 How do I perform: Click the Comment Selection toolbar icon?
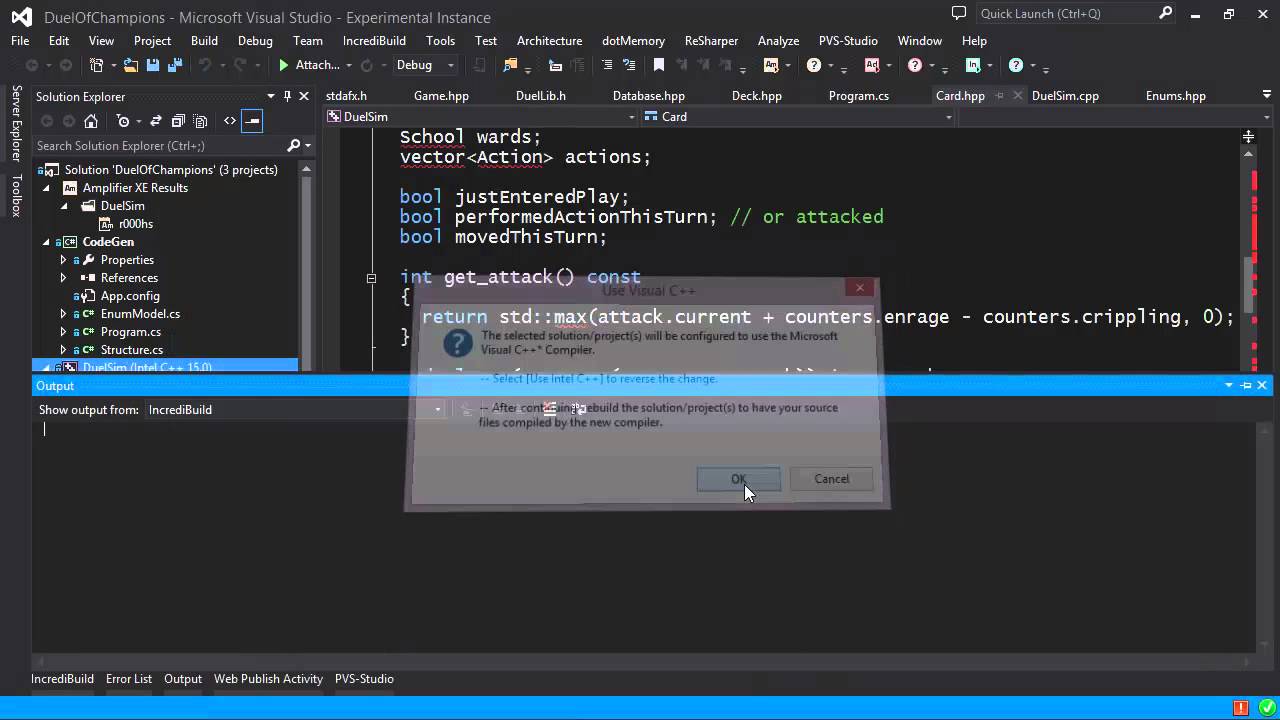click(606, 65)
